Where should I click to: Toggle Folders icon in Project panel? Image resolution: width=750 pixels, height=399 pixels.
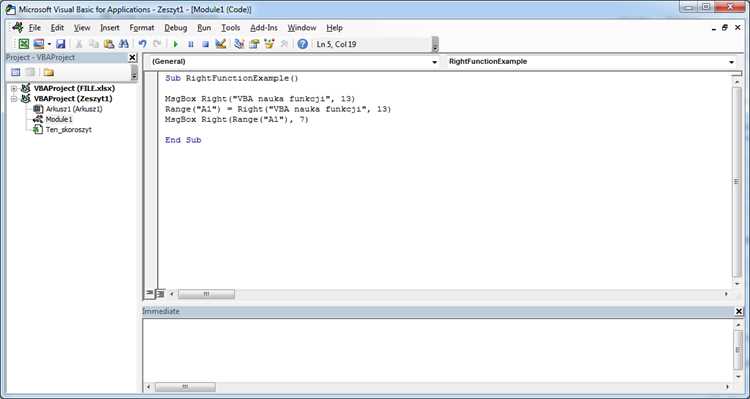point(48,72)
